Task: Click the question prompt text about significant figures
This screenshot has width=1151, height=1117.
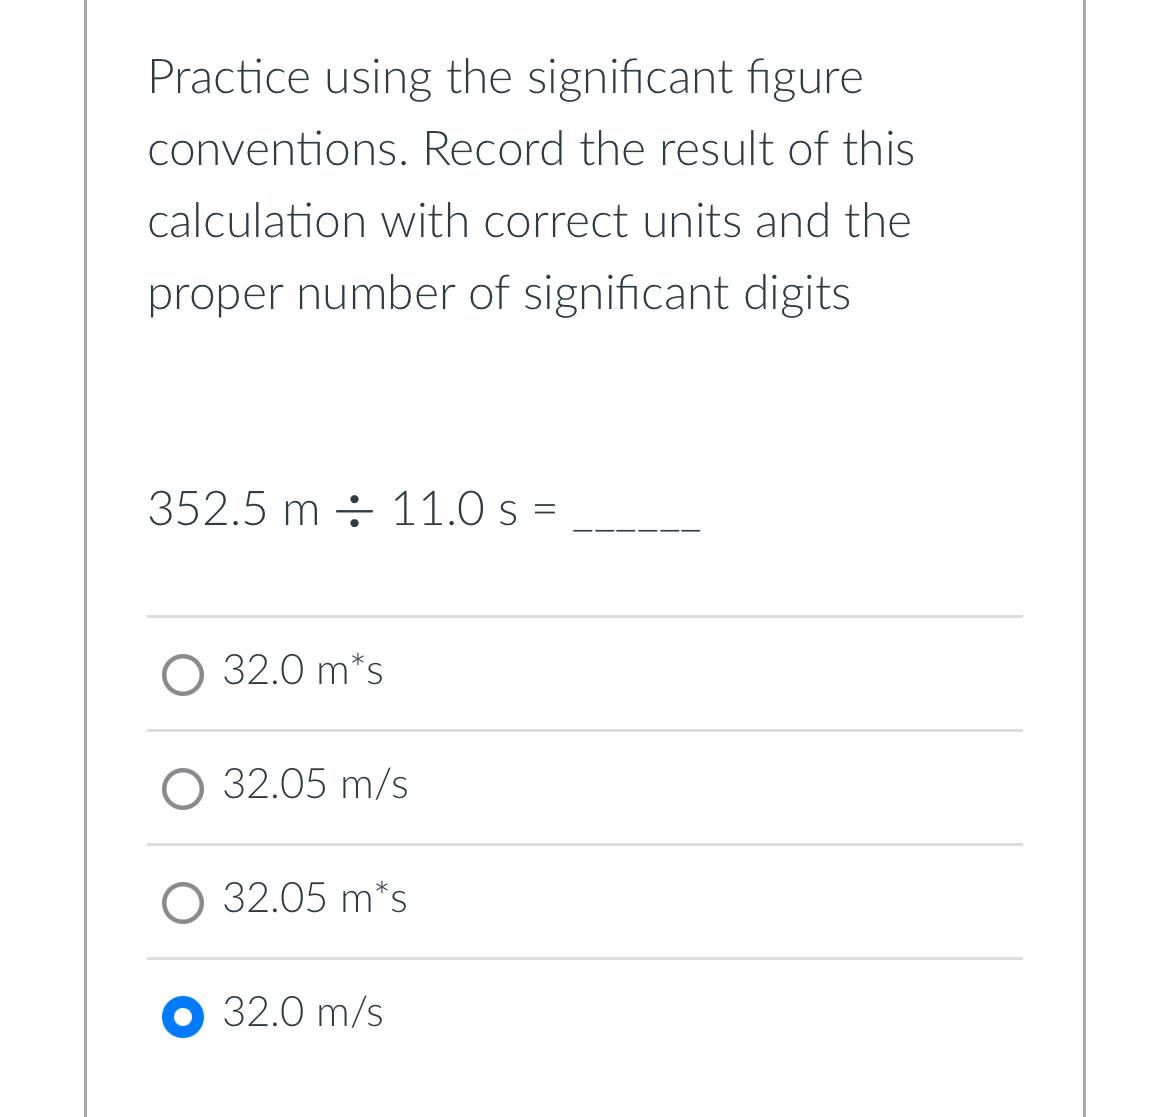Action: click(x=530, y=185)
